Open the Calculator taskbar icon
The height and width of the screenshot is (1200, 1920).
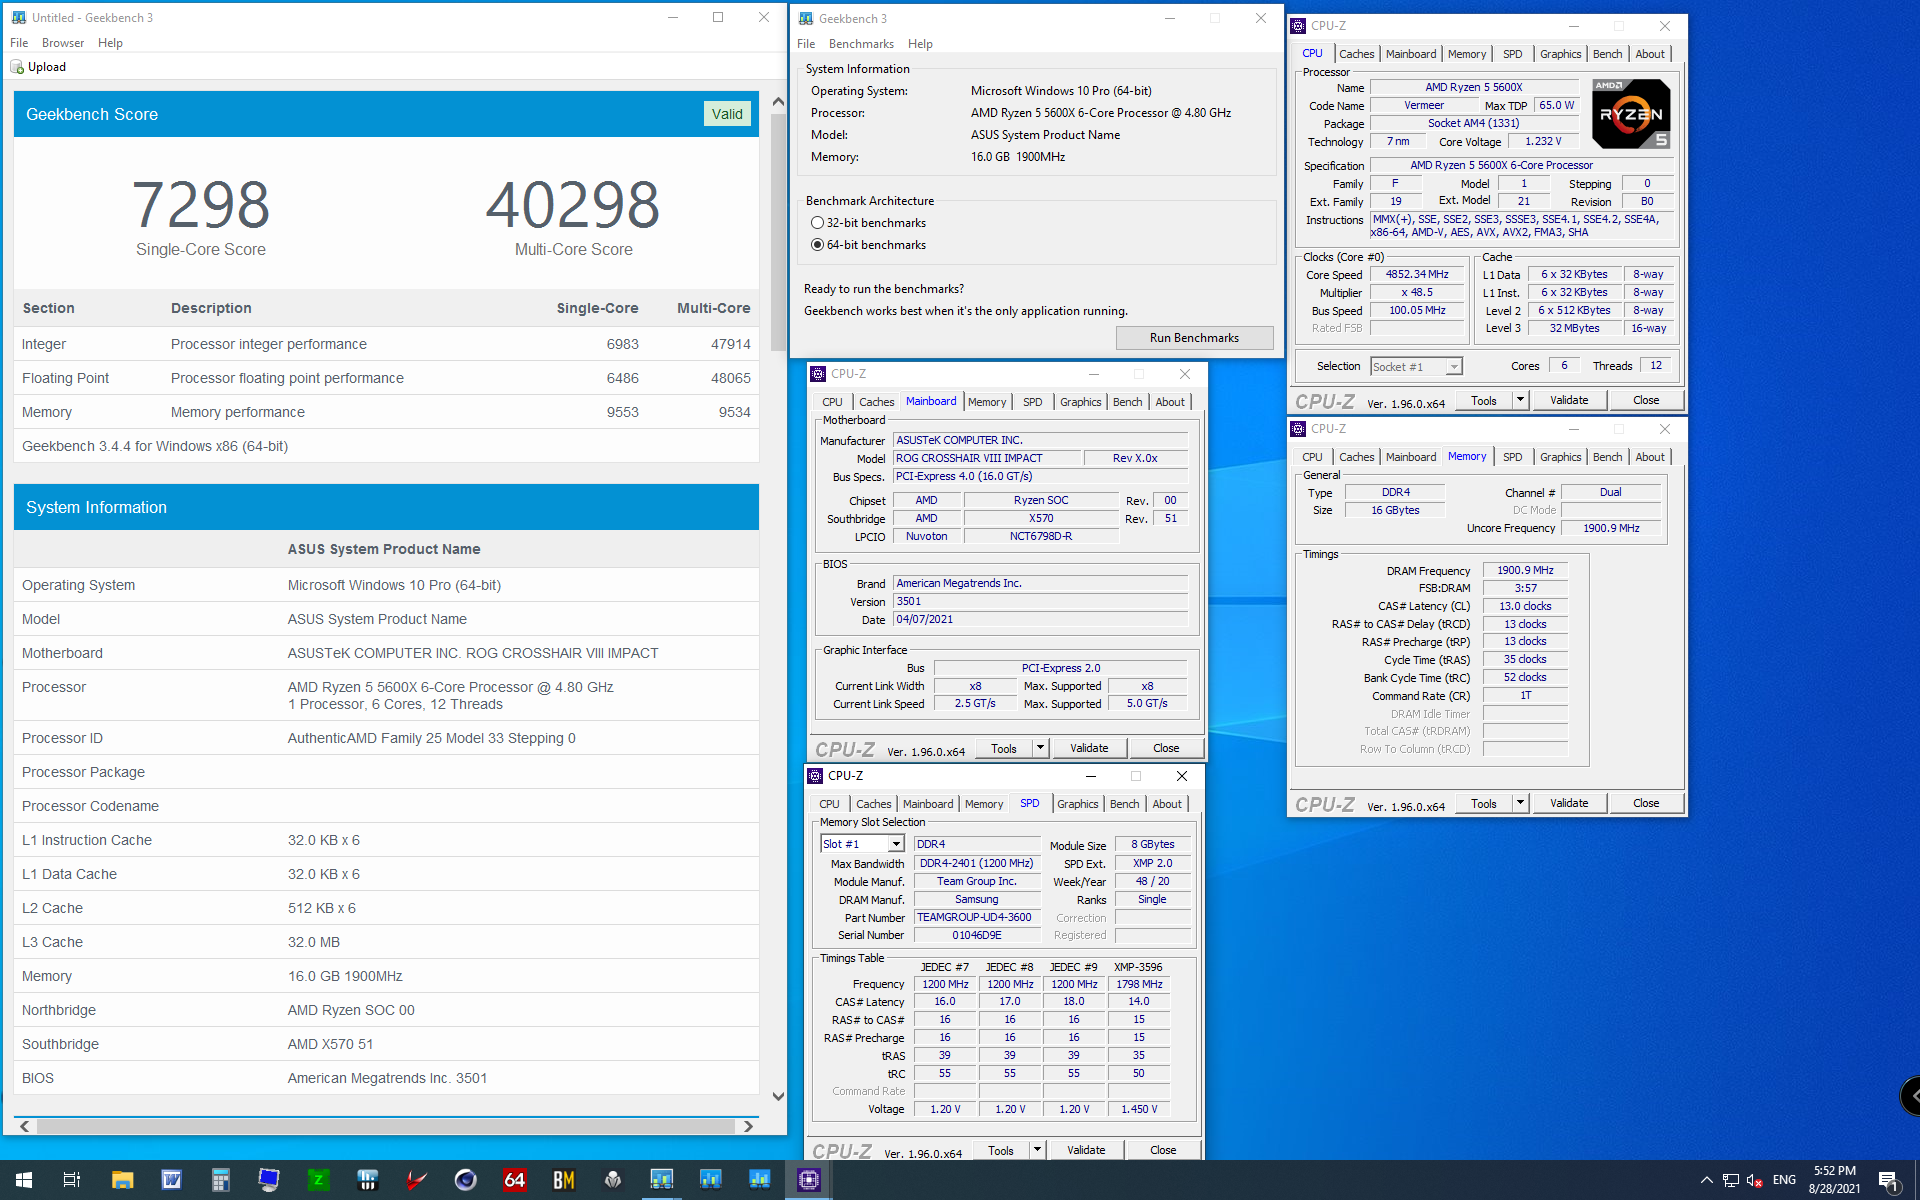click(220, 1180)
